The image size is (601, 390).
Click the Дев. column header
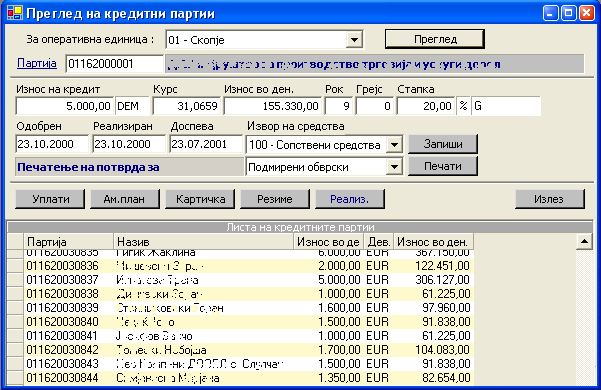tap(379, 242)
